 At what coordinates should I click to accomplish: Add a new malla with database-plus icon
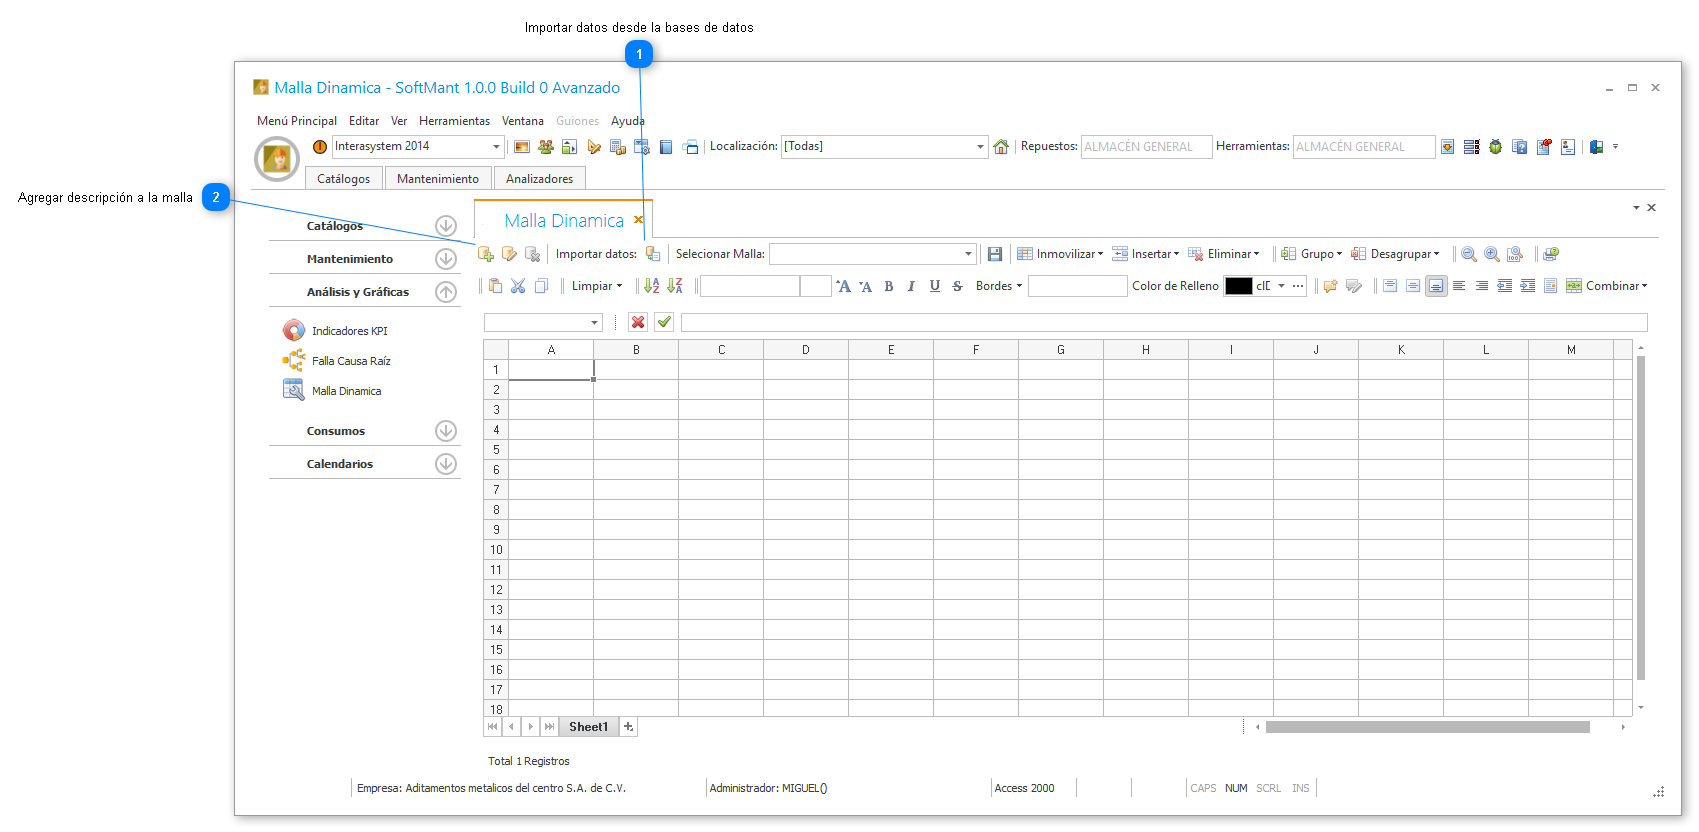(486, 254)
